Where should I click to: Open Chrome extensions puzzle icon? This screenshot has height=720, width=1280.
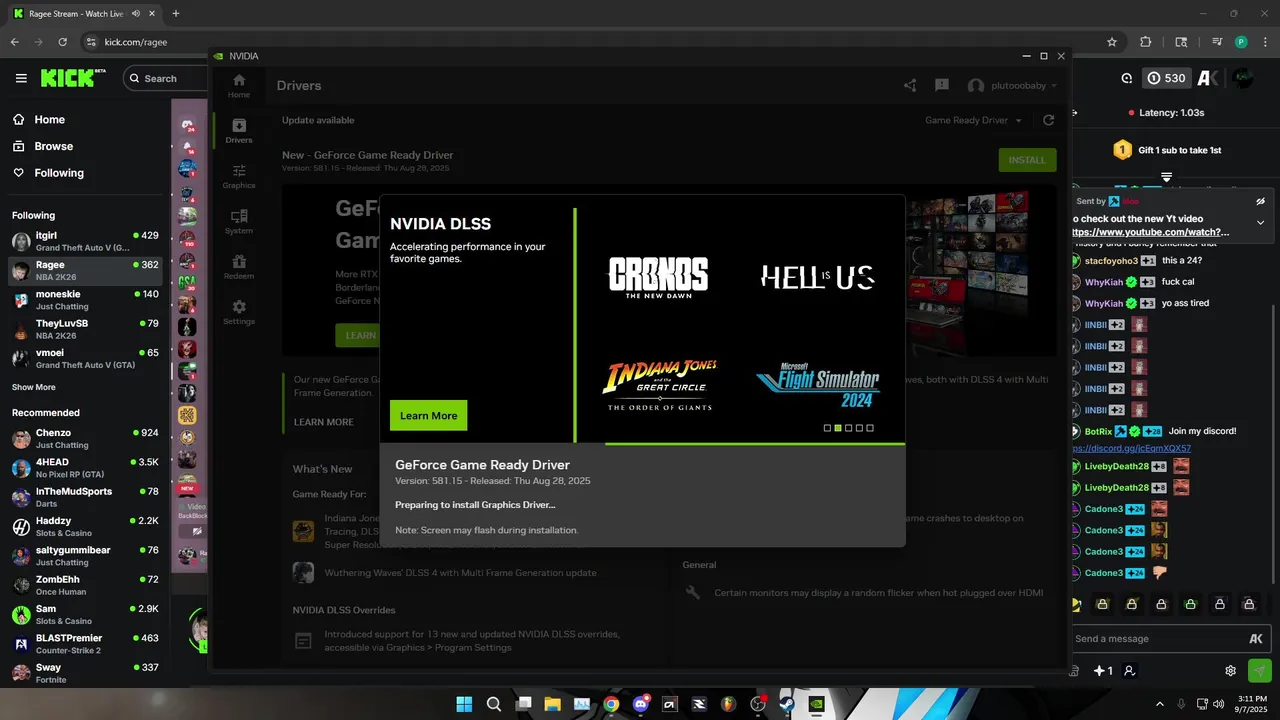click(1146, 42)
